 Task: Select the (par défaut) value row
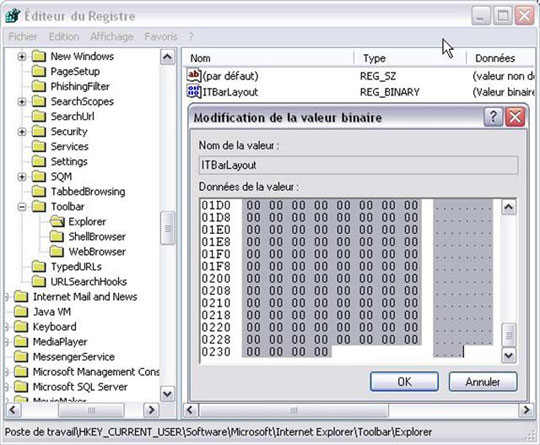tap(360, 76)
